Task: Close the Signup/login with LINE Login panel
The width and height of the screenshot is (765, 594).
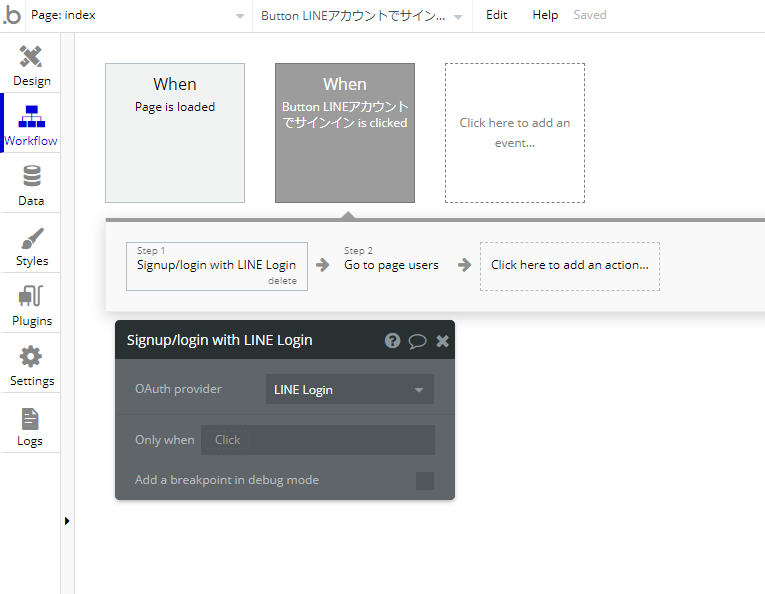Action: [443, 341]
